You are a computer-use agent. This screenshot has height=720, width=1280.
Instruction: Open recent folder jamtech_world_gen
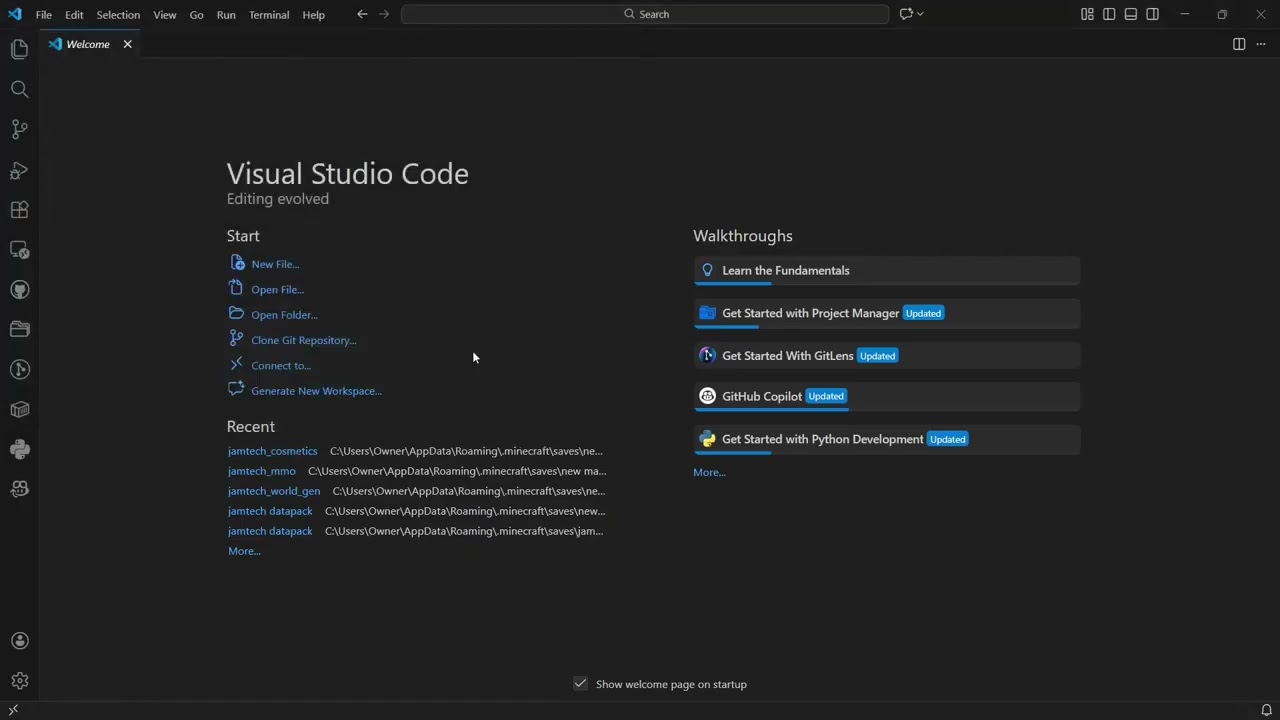274,491
